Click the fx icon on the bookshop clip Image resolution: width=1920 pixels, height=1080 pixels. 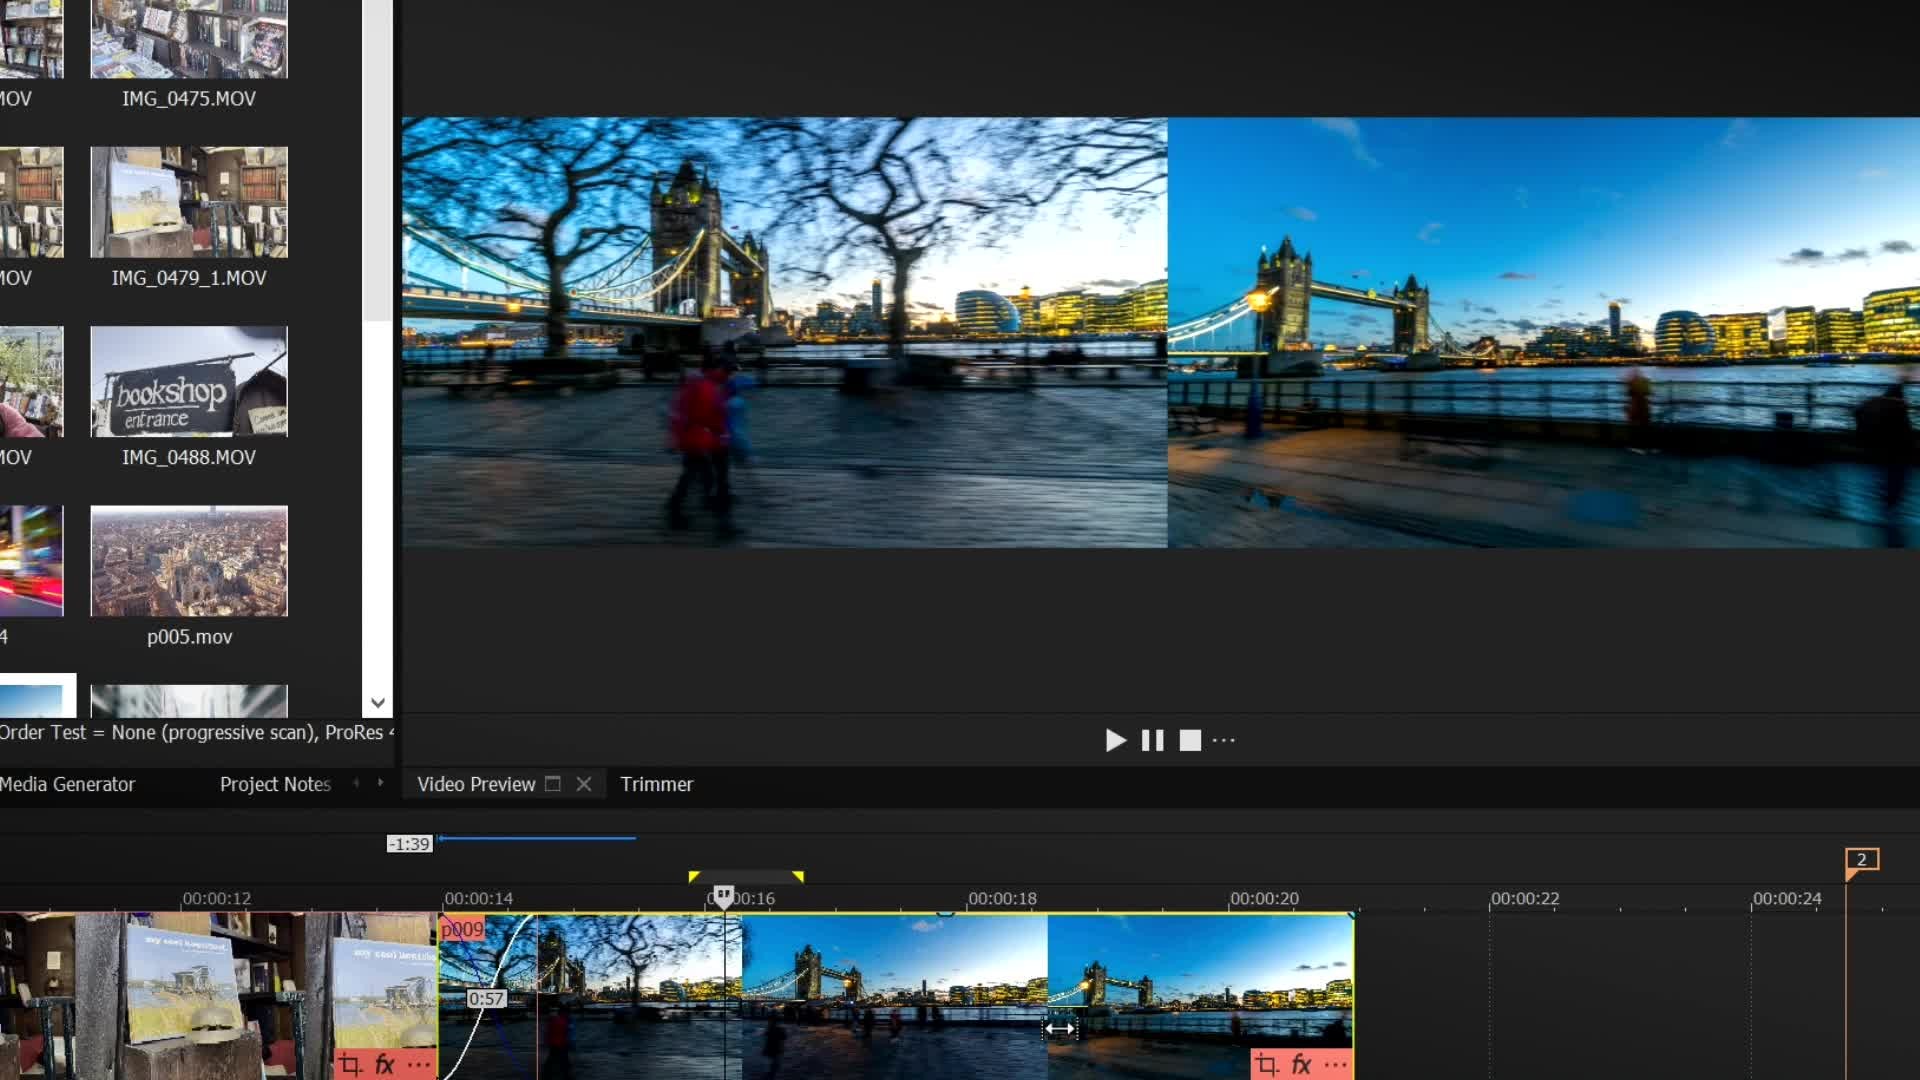point(385,1064)
